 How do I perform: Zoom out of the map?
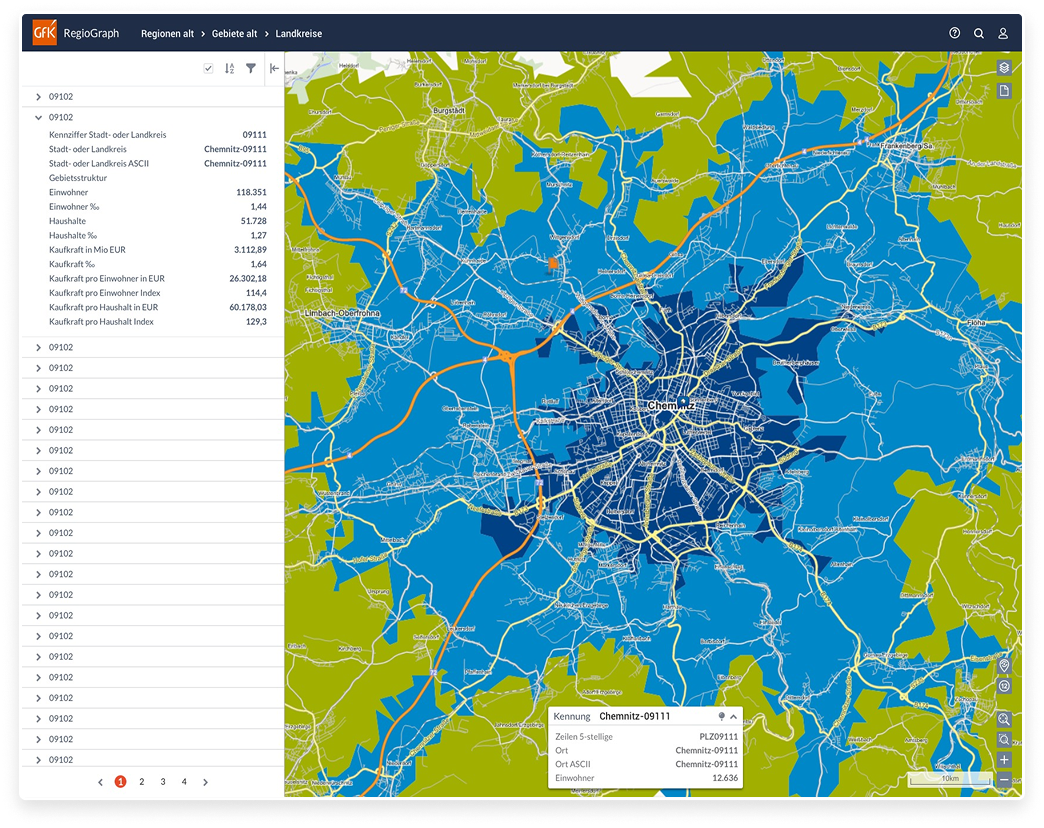coord(1004,779)
